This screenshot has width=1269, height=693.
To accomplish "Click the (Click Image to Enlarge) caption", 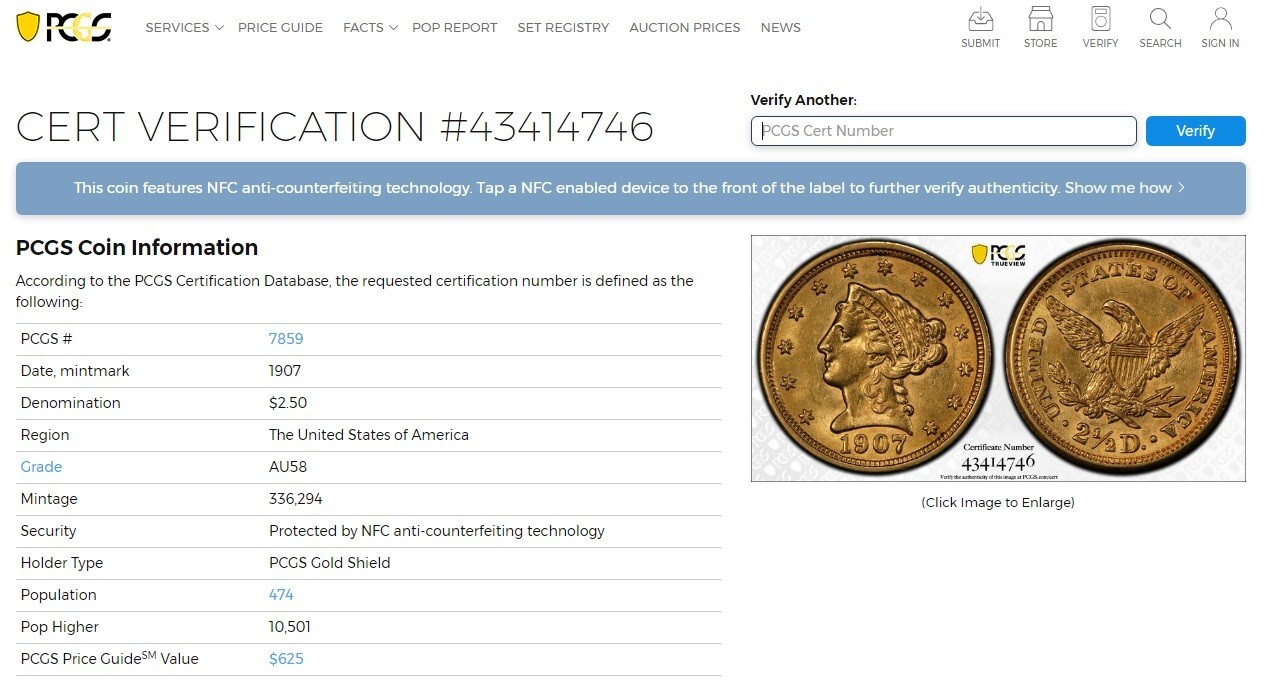I will click(x=998, y=503).
